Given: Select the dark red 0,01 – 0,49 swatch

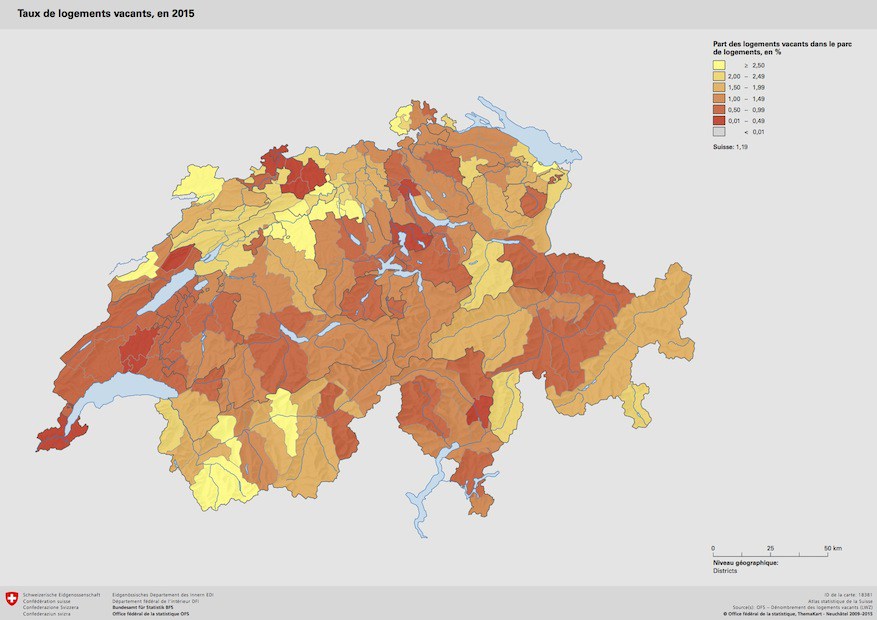Looking at the screenshot, I should pyautogui.click(x=719, y=120).
